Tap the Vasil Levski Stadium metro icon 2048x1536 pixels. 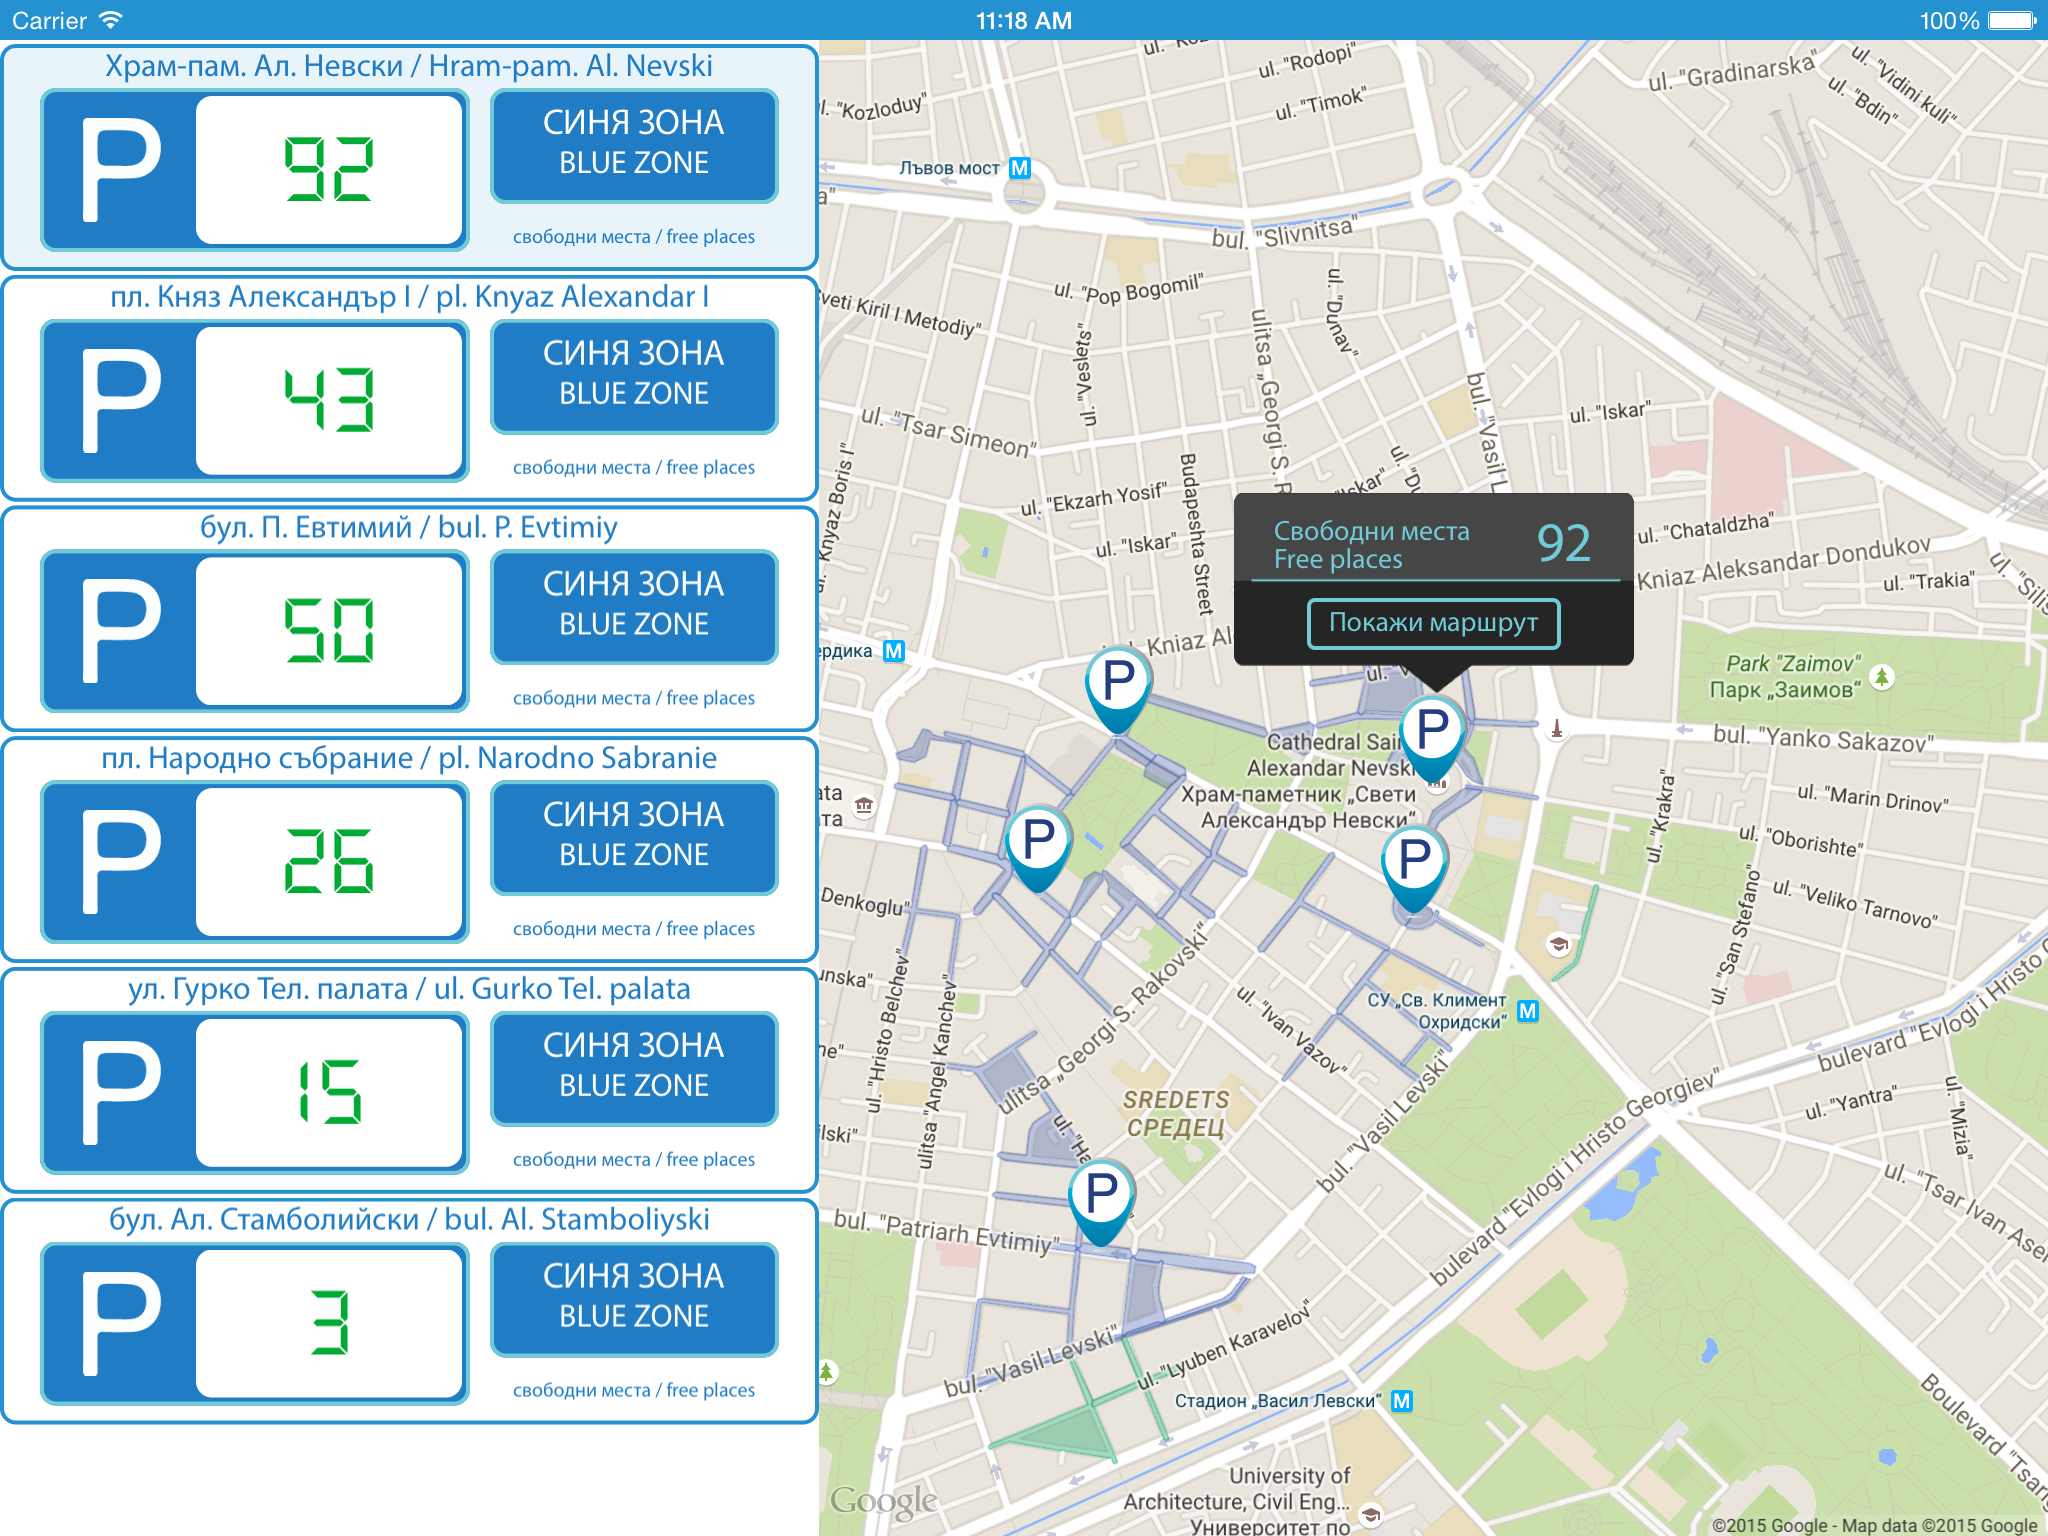pos(1402,1401)
